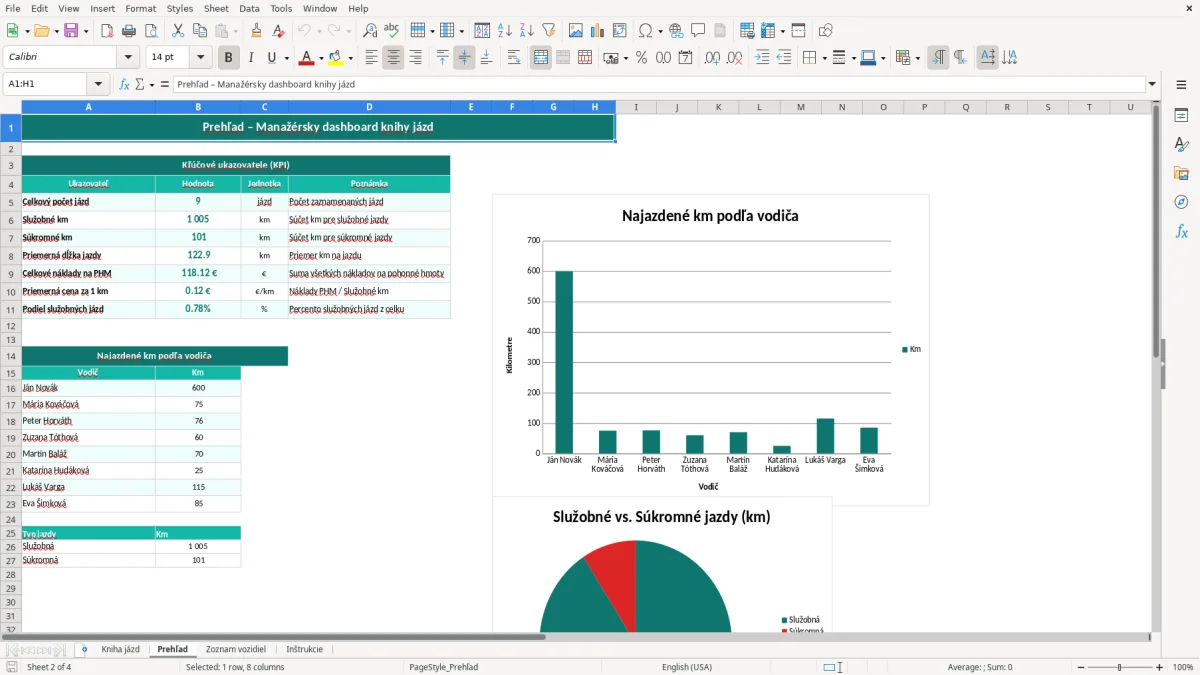Toggle the AutoFilter funnel icon
The width and height of the screenshot is (1200, 675).
[x=549, y=31]
